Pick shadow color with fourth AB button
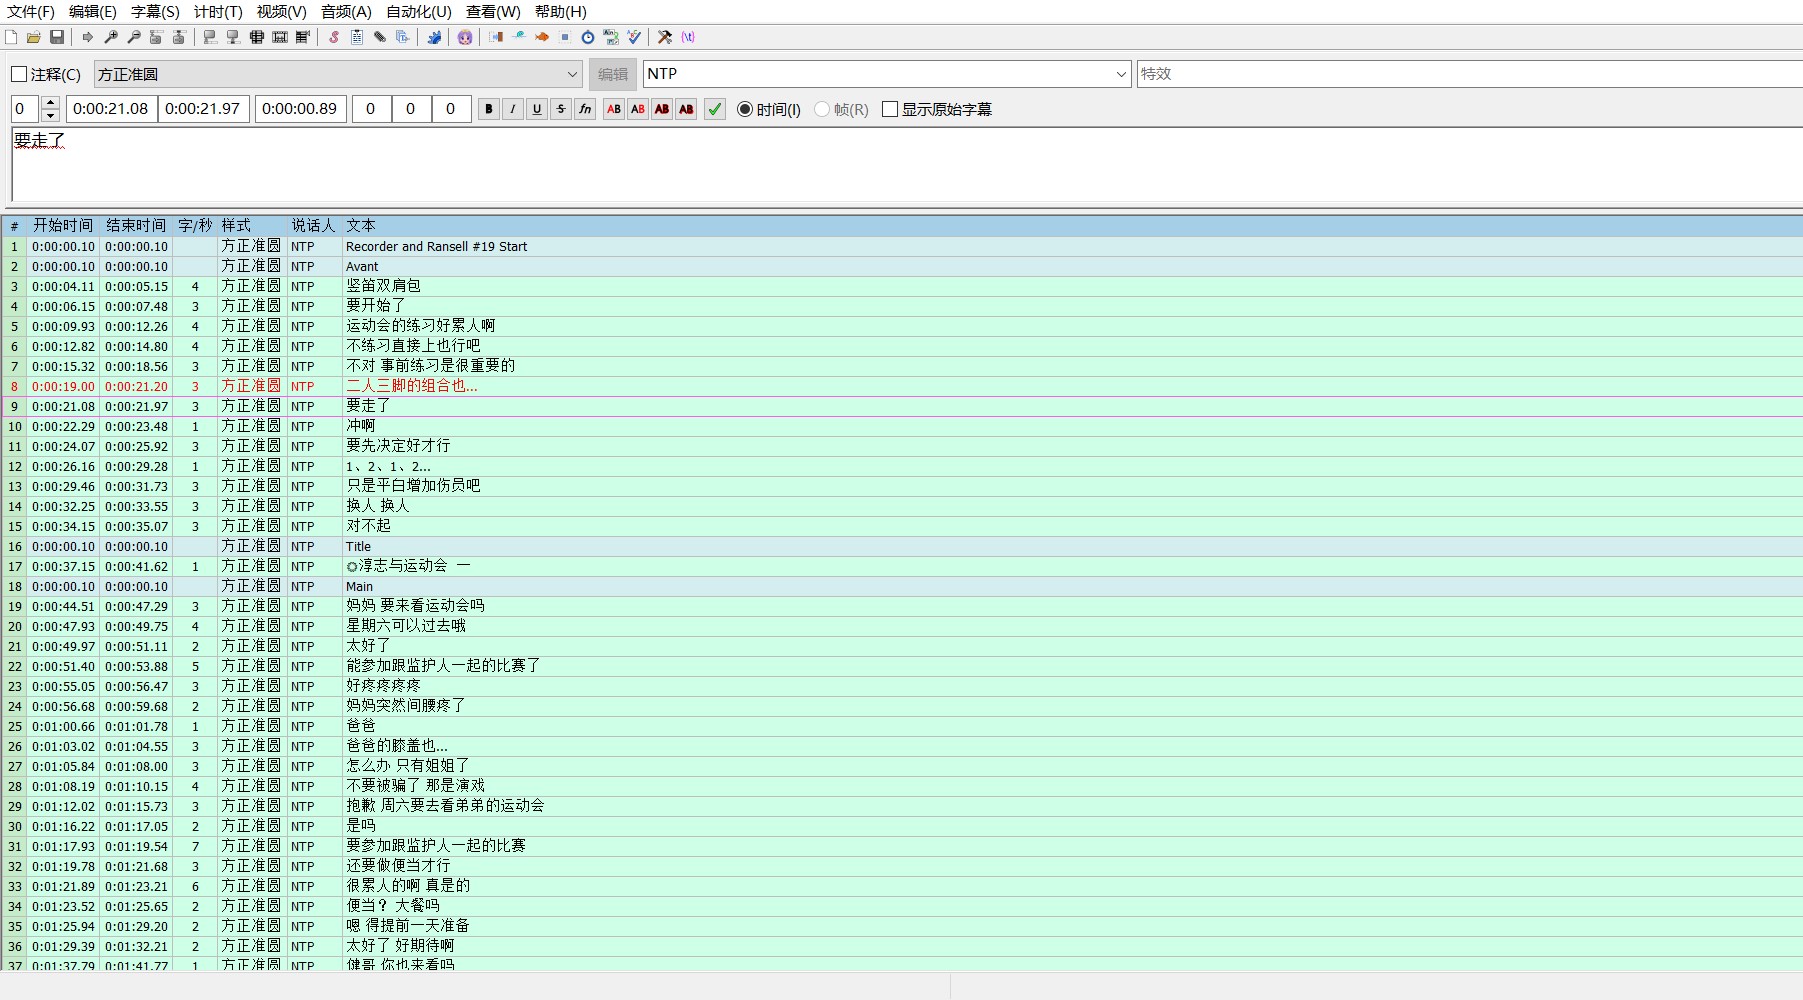Image resolution: width=1803 pixels, height=1000 pixels. point(686,109)
